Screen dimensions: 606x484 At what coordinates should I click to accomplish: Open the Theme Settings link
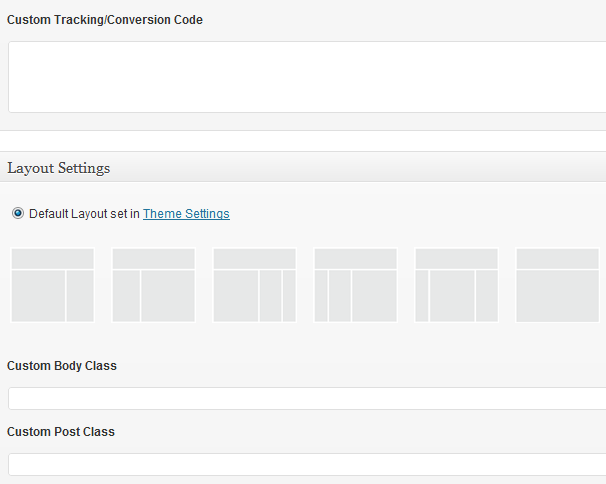tap(186, 214)
